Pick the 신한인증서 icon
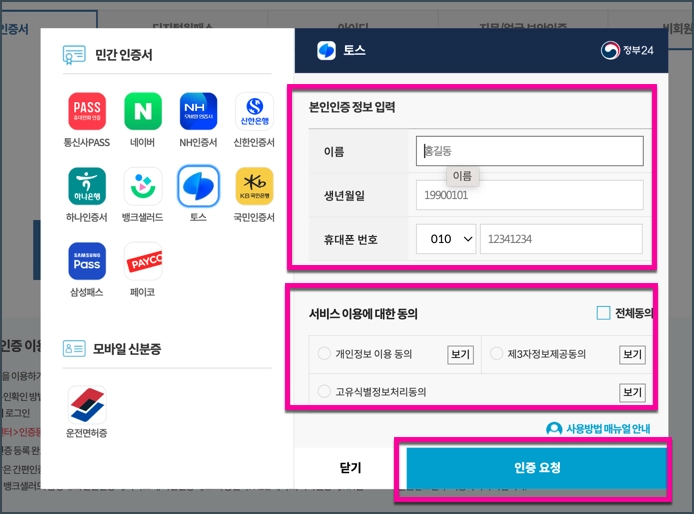Image resolution: width=694 pixels, height=514 pixels. coord(254,111)
